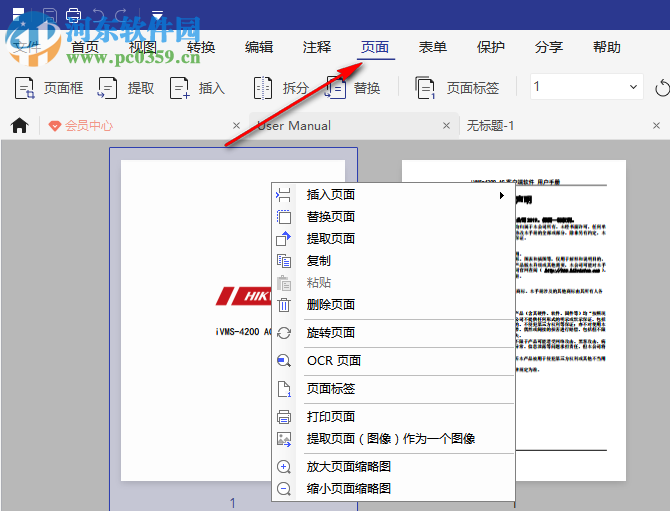
Task: Click the 提取 extract pages icon
Action: tap(108, 88)
